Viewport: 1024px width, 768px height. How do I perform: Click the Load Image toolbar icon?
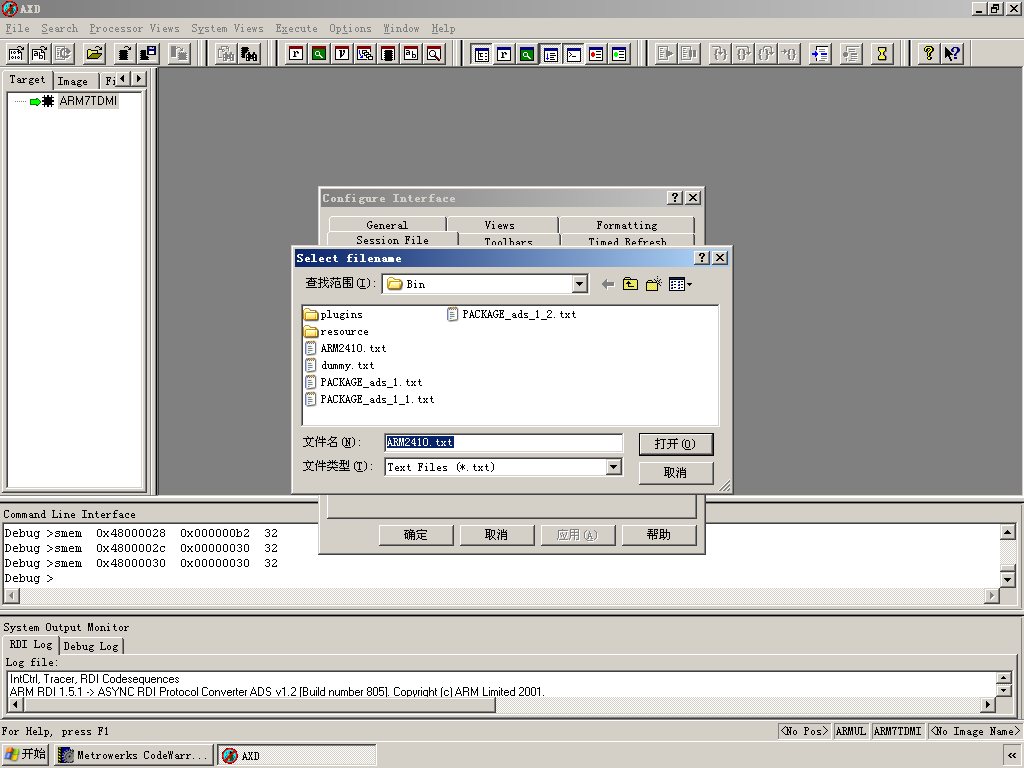(x=16, y=54)
